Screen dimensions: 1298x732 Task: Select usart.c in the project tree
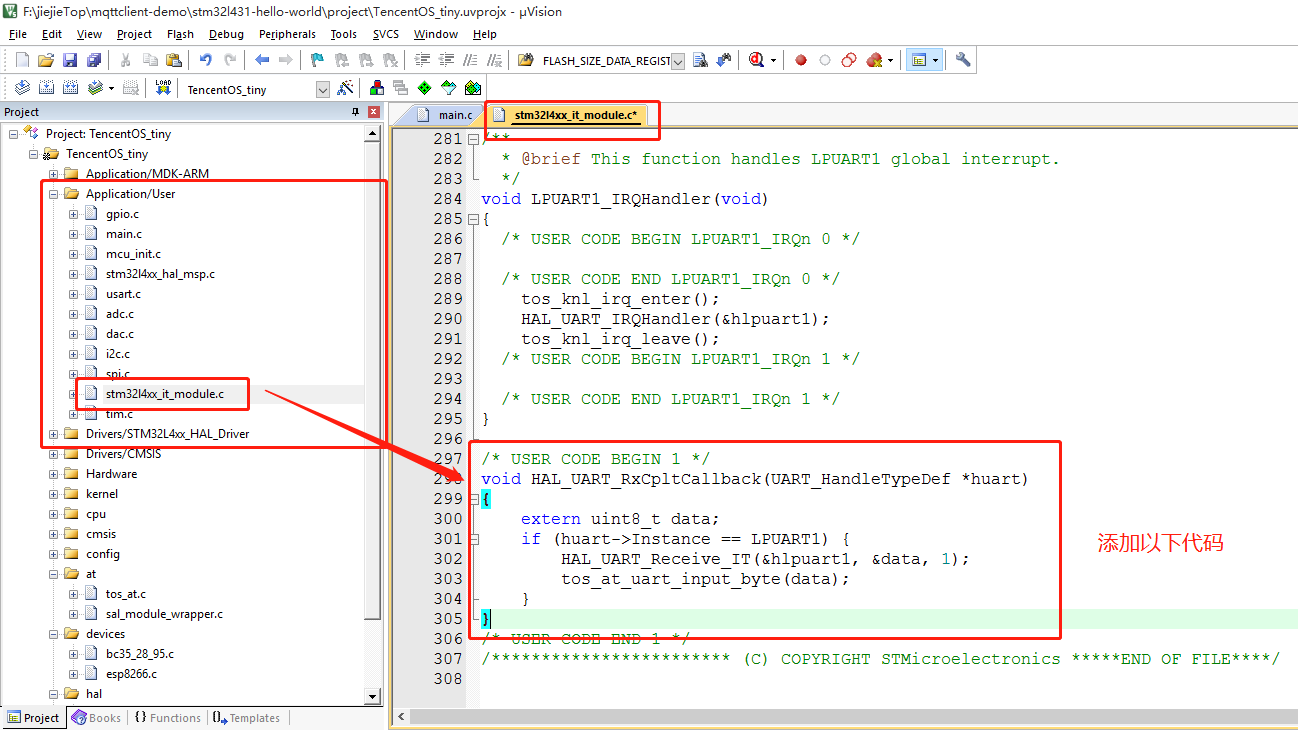(x=123, y=294)
